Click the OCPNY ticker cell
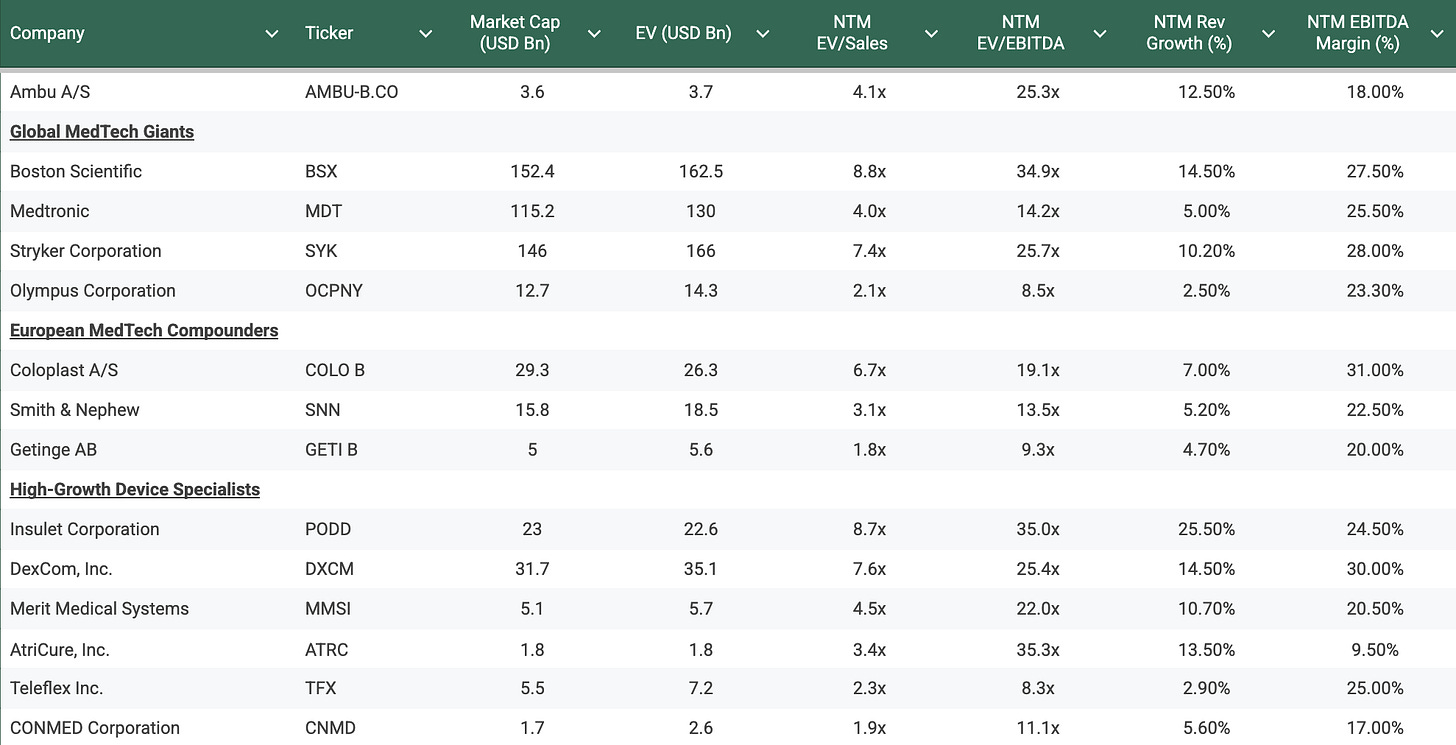This screenshot has height=745, width=1456. coord(334,291)
